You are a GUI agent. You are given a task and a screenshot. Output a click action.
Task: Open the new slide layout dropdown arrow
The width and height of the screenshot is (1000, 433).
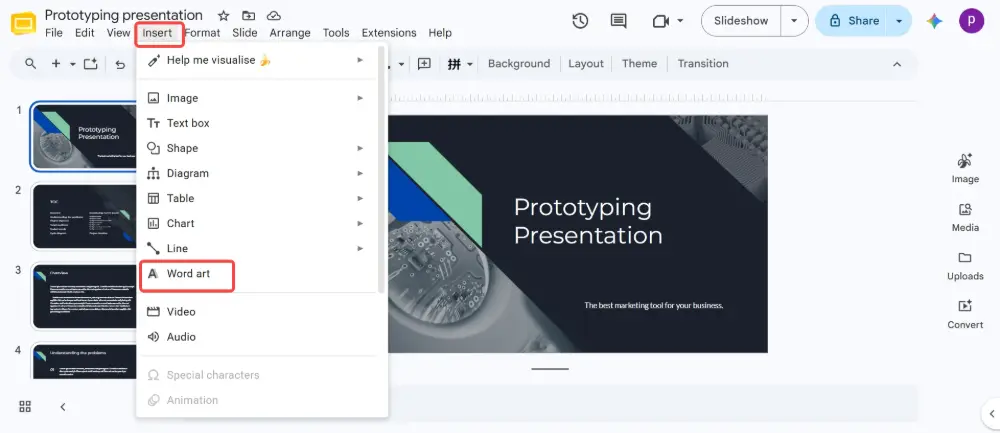(x=73, y=64)
